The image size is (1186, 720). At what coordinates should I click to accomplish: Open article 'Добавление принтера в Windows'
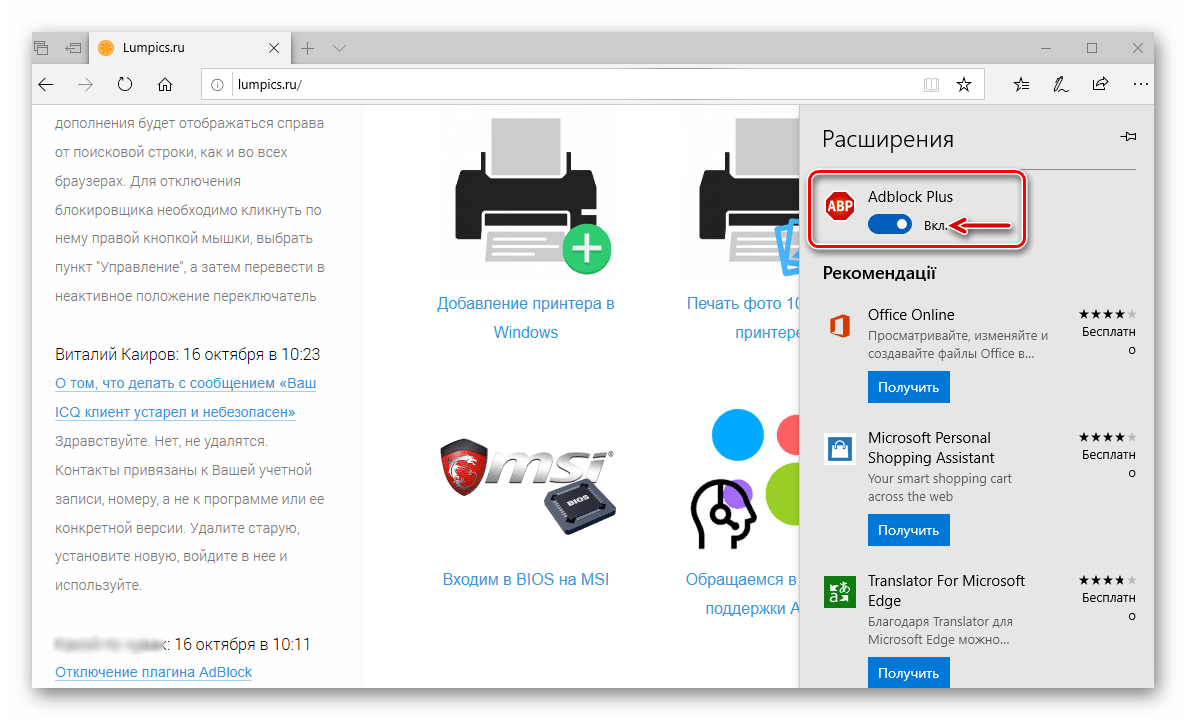(526, 318)
